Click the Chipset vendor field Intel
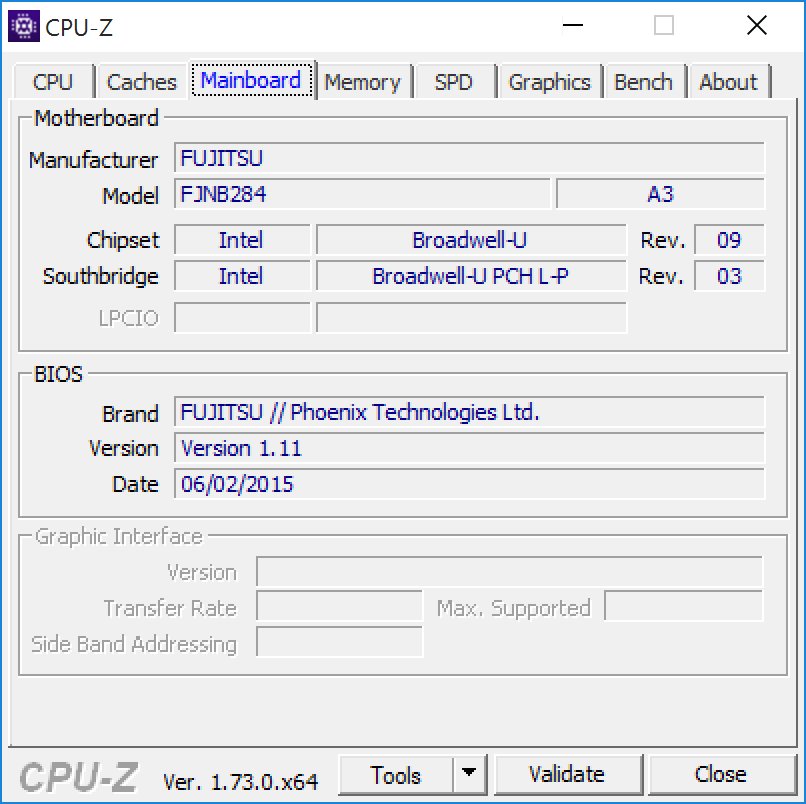 coord(242,240)
